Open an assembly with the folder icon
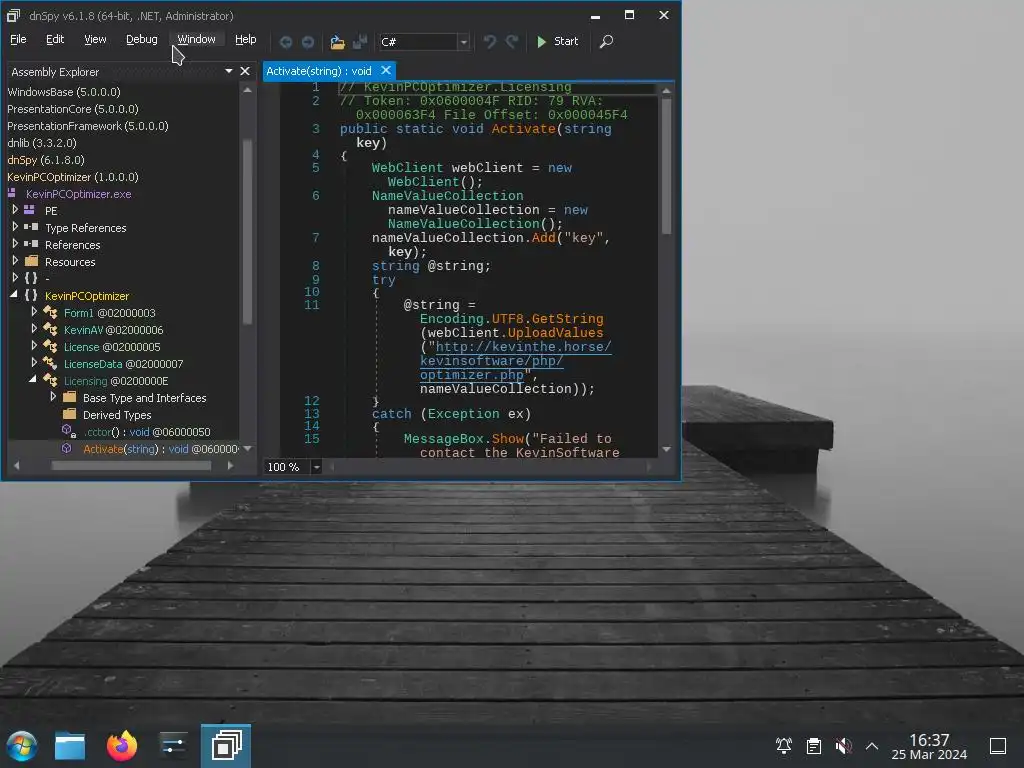Image resolution: width=1024 pixels, height=768 pixels. point(337,42)
